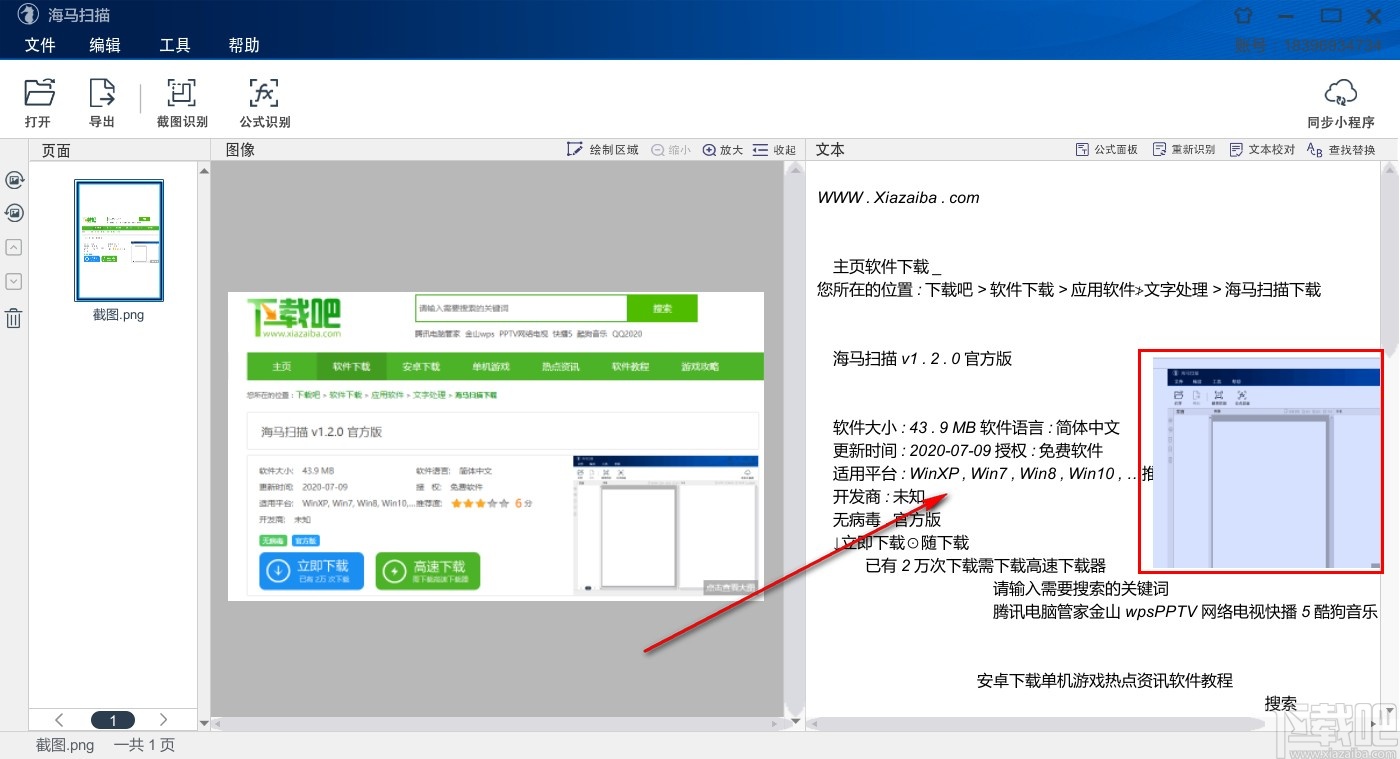The height and width of the screenshot is (759, 1400).
Task: Click 放大 zoom in tool
Action: click(723, 150)
